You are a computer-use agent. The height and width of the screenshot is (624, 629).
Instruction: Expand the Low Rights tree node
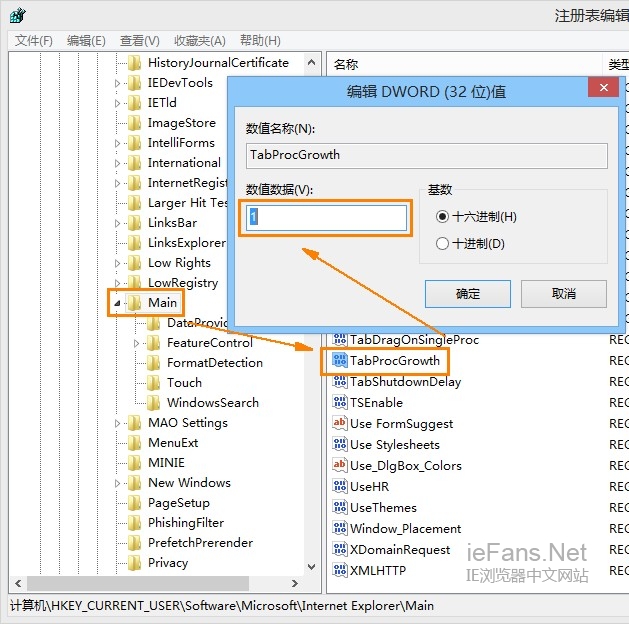coord(117,263)
